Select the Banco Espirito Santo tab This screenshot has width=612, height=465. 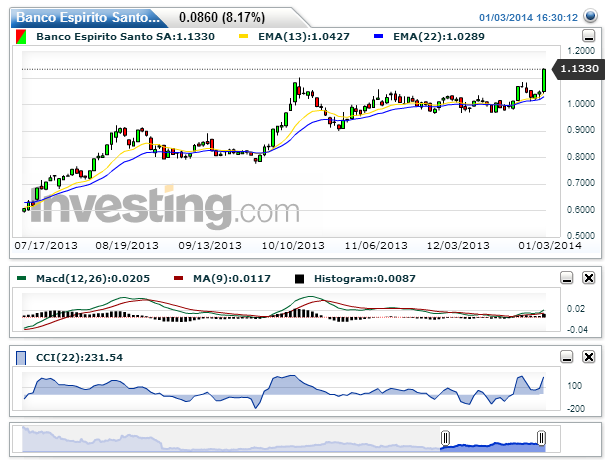tap(88, 18)
